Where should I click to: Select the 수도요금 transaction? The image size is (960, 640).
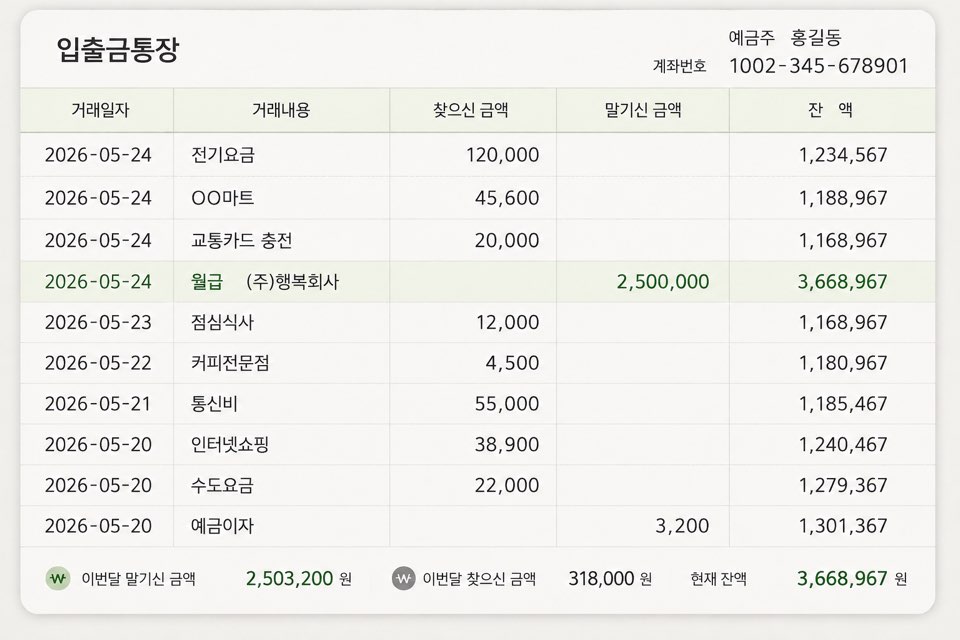(x=478, y=485)
